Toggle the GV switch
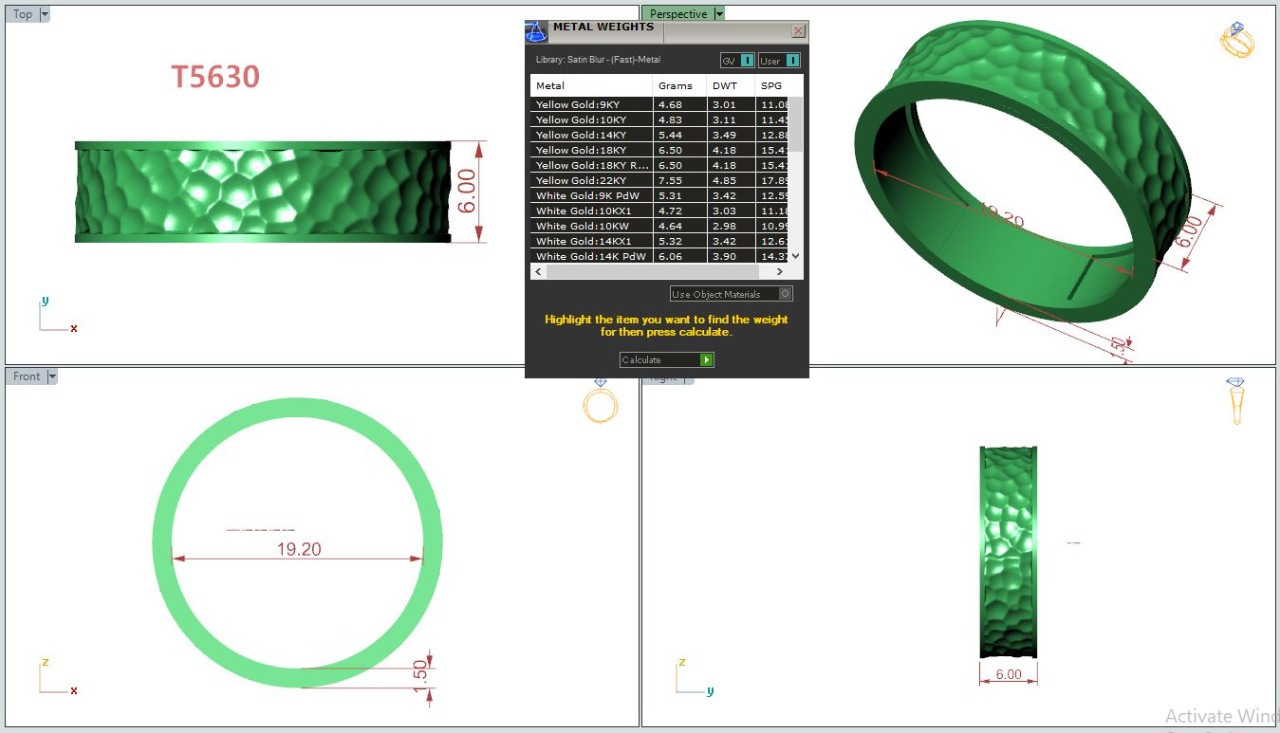The image size is (1280, 733). [x=747, y=61]
